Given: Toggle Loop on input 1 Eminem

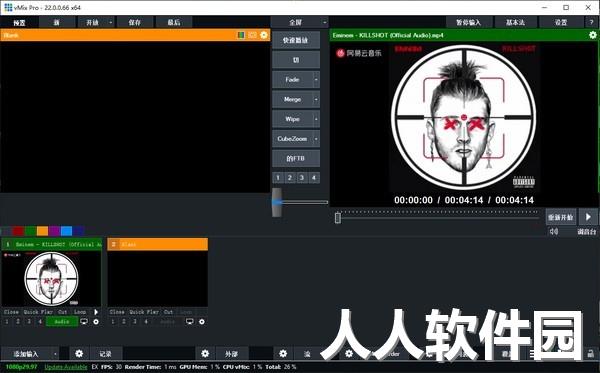Looking at the screenshot, I should (80, 312).
